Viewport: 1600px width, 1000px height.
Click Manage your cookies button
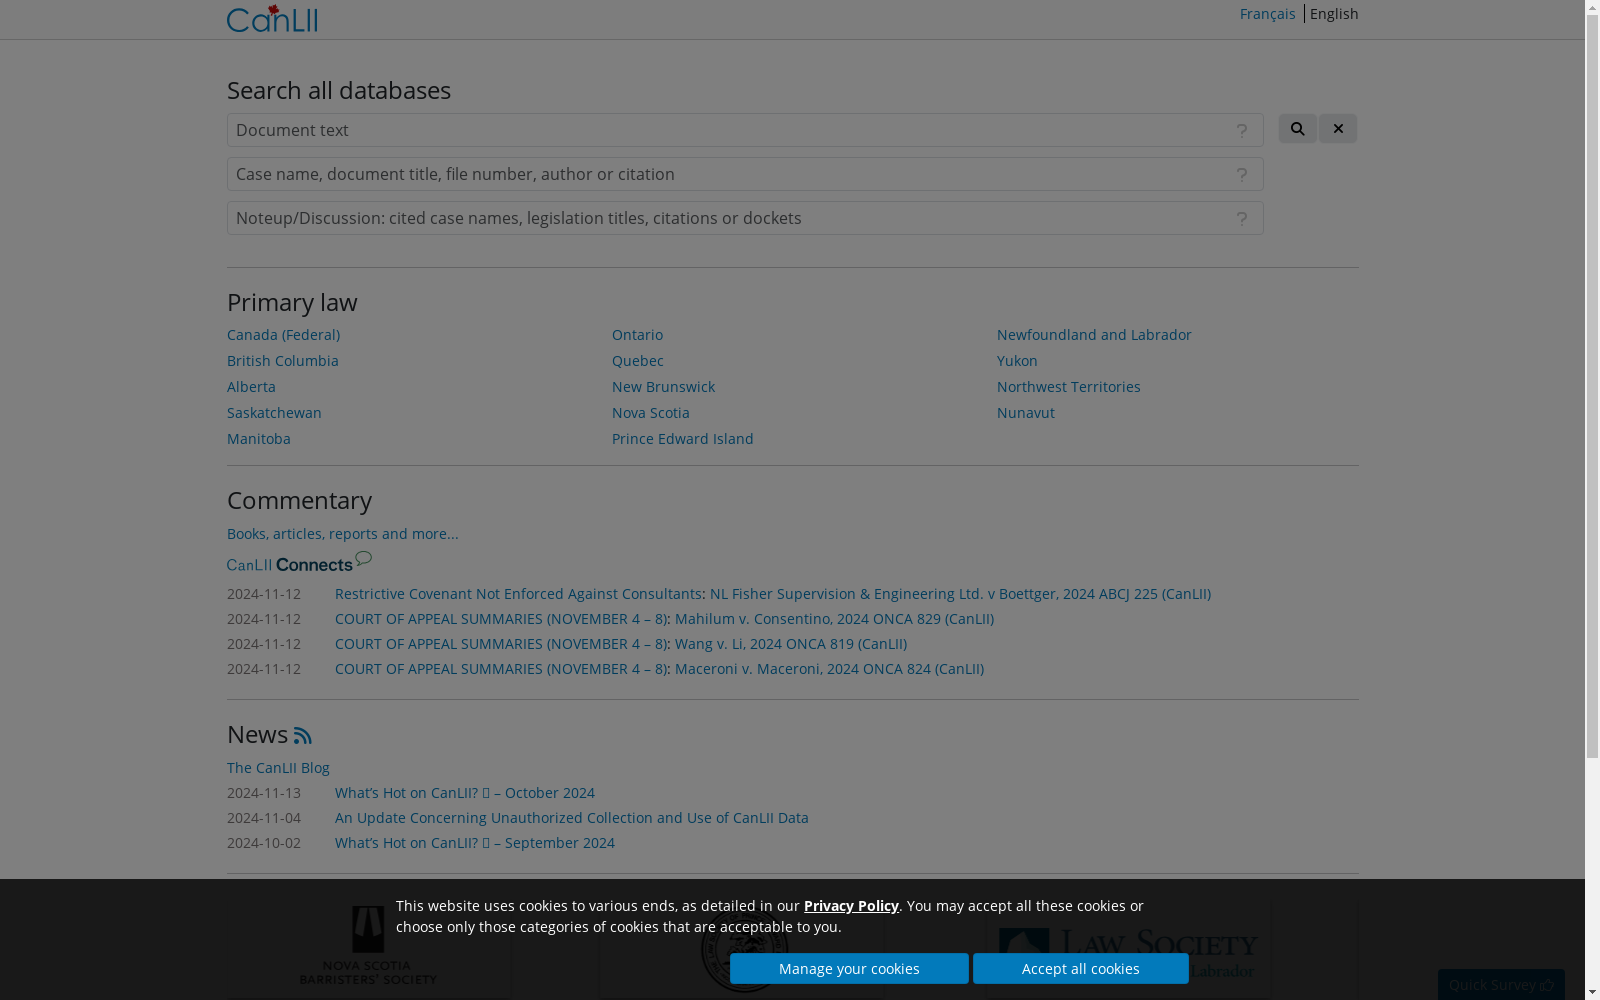pyautogui.click(x=849, y=968)
